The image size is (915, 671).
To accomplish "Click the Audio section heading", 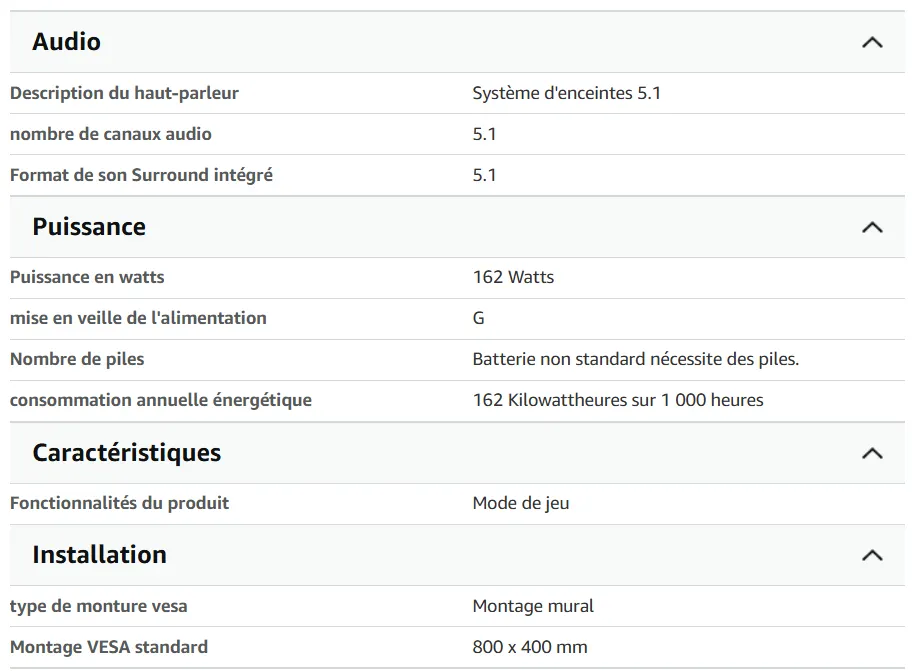I will pyautogui.click(x=67, y=42).
